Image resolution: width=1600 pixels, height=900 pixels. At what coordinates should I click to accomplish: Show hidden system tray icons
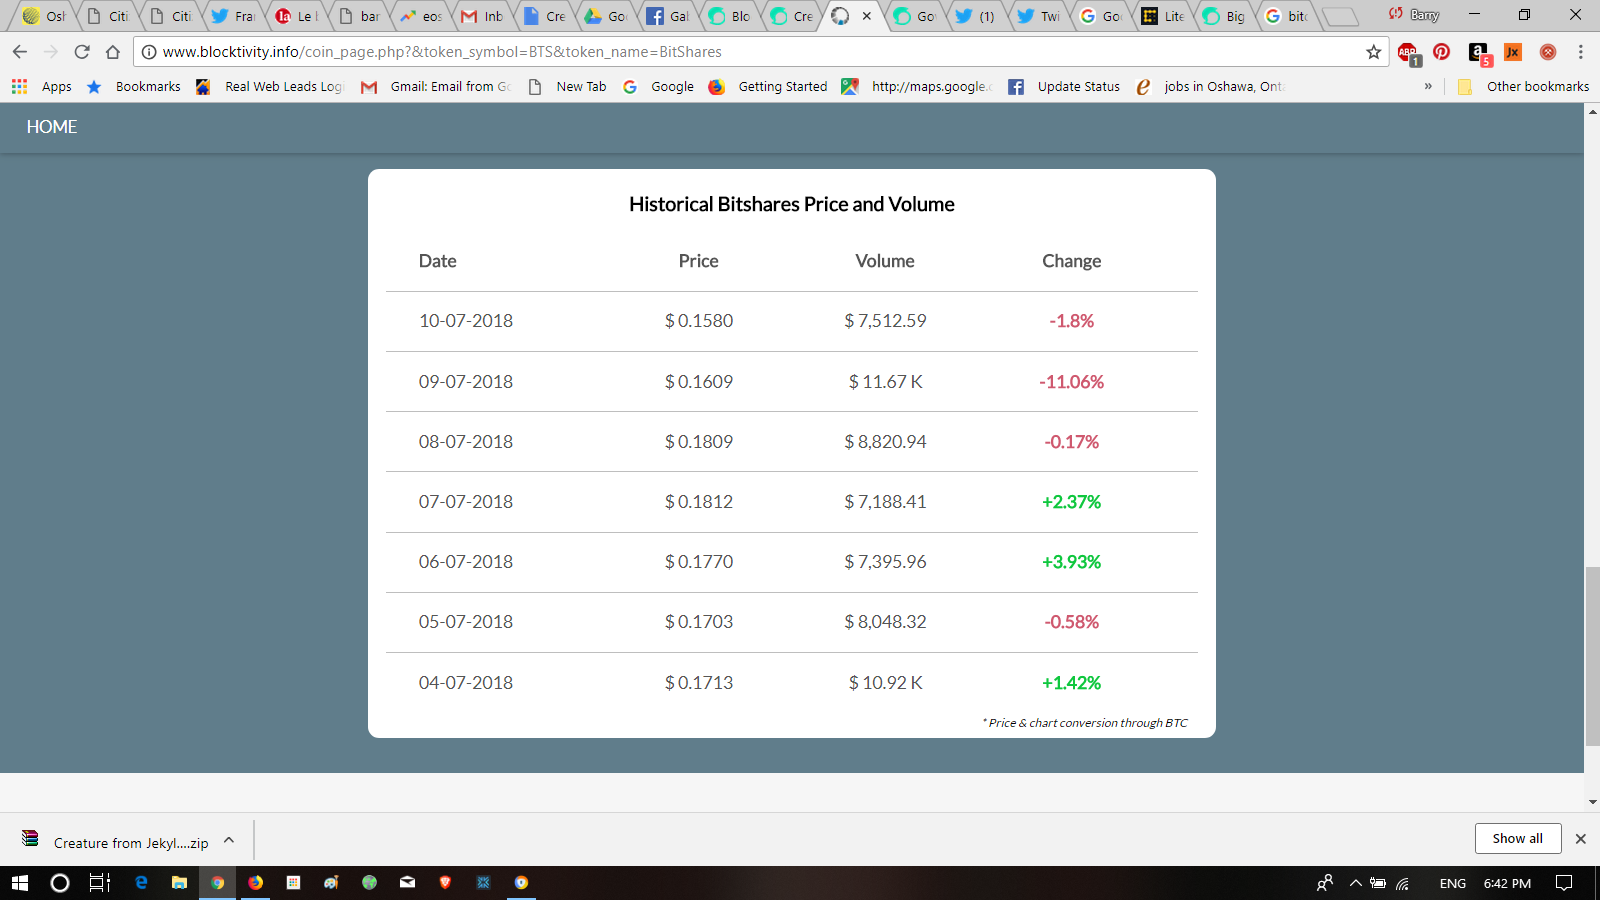tap(1356, 883)
